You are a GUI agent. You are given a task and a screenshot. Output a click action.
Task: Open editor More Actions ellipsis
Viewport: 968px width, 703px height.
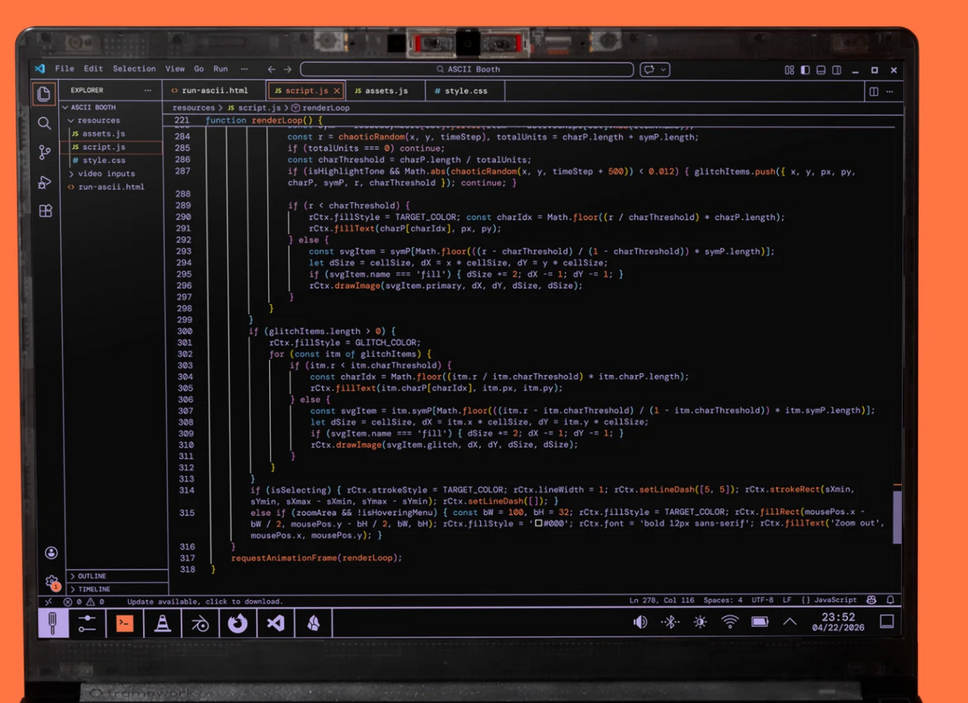[x=890, y=91]
